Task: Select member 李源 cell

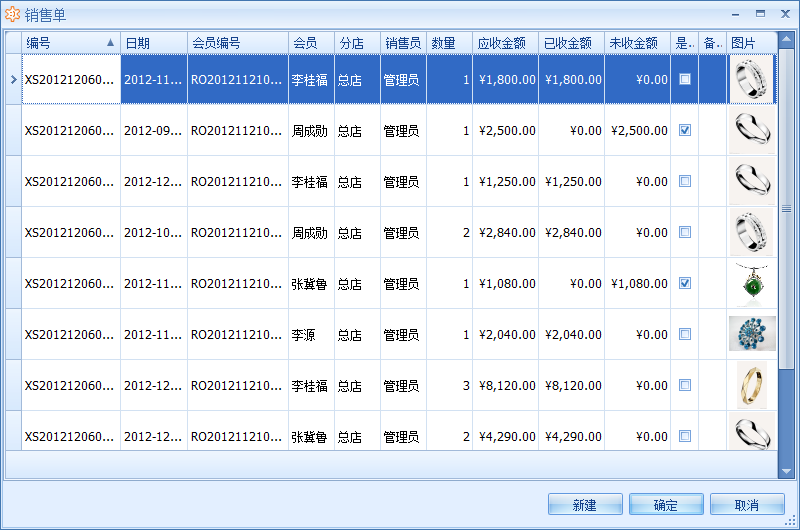Action: pyautogui.click(x=311, y=334)
